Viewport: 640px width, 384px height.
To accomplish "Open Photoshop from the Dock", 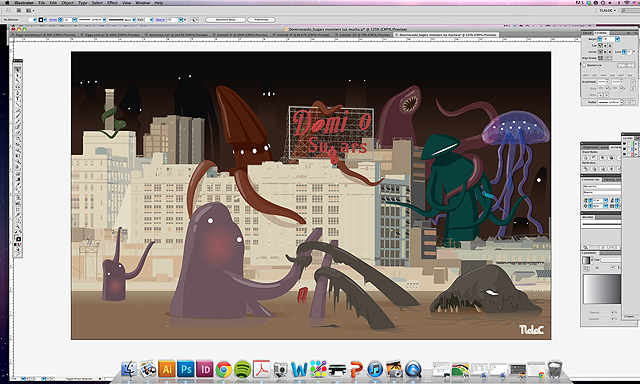I will click(x=186, y=369).
